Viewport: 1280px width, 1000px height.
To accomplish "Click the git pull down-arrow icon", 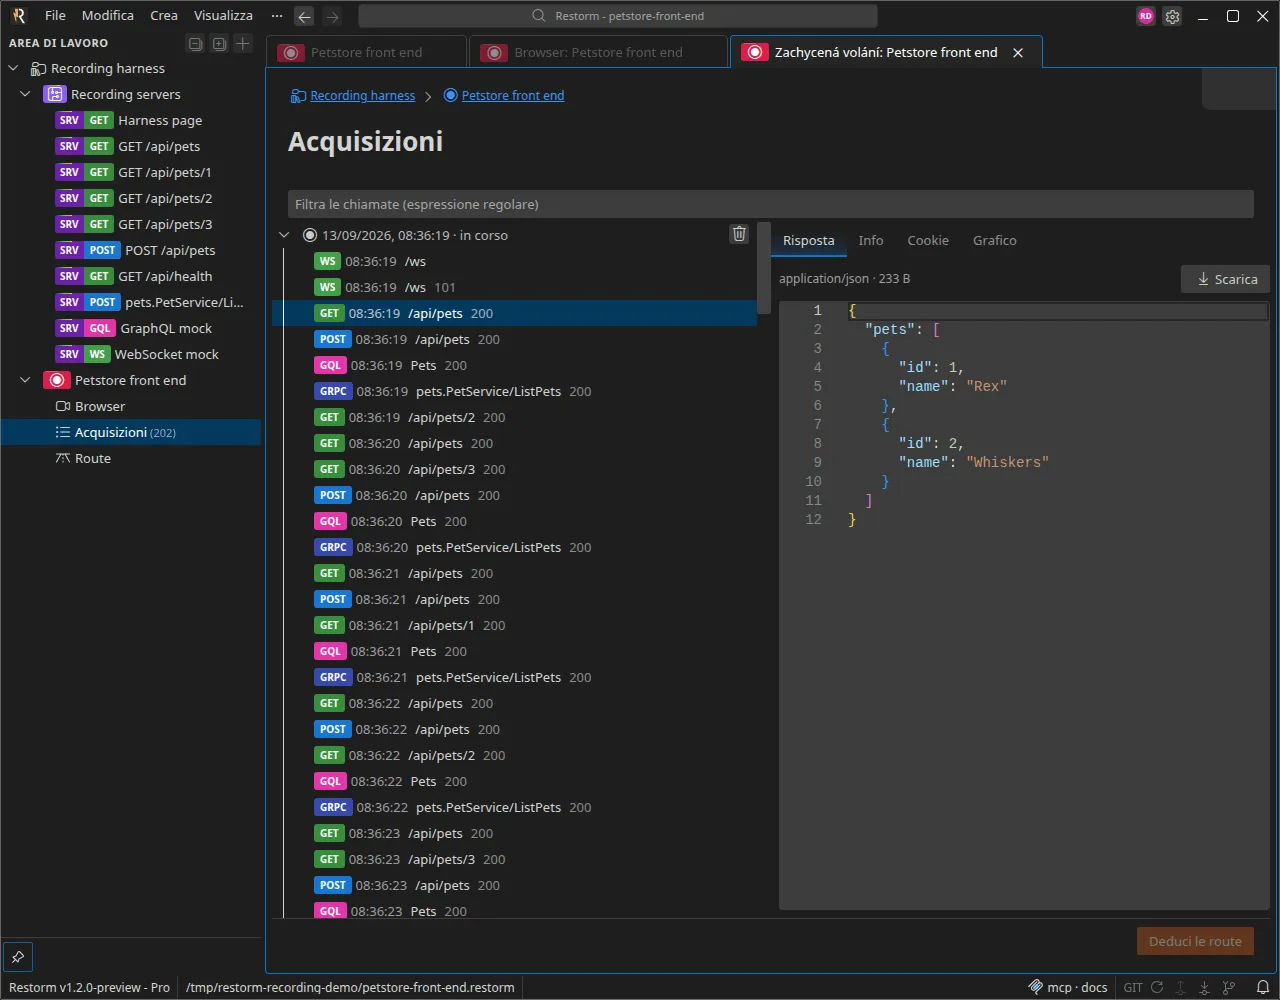I will click(x=1205, y=987).
